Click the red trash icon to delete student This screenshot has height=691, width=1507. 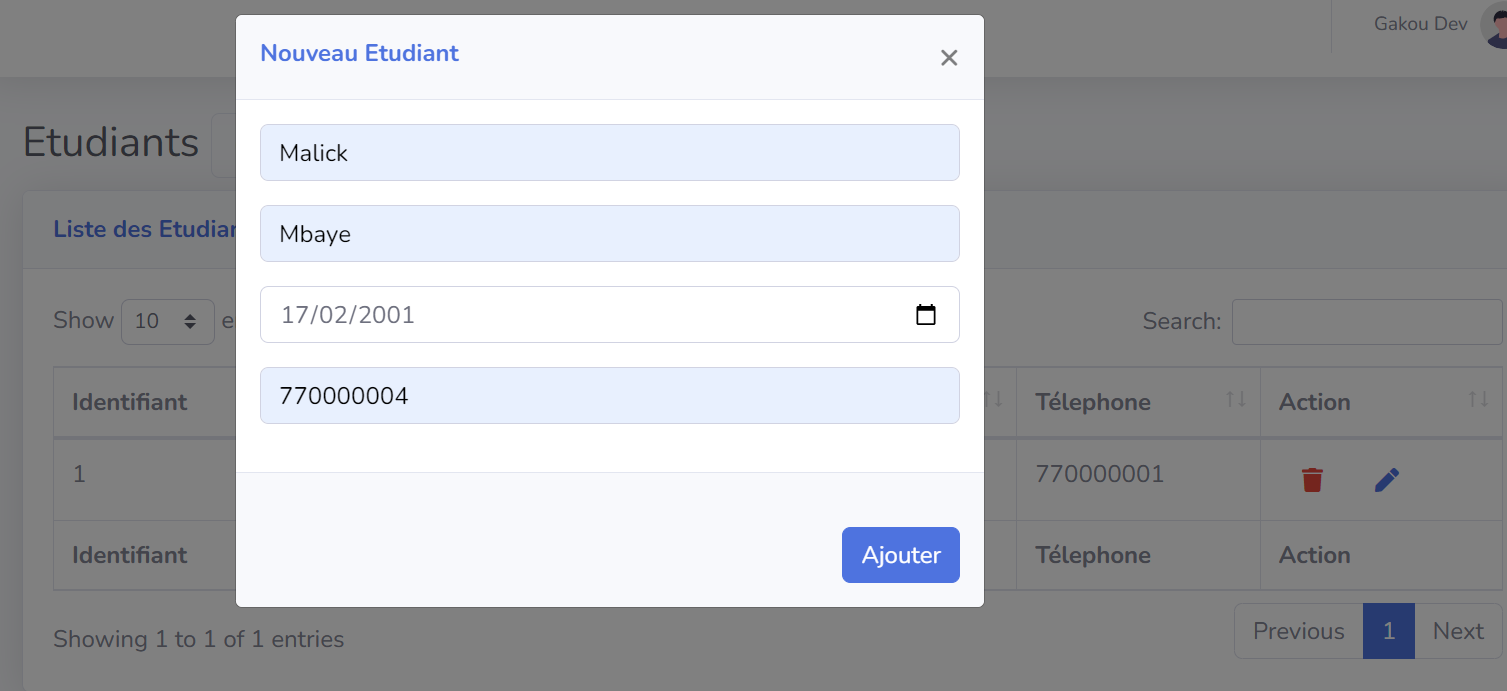1312,479
